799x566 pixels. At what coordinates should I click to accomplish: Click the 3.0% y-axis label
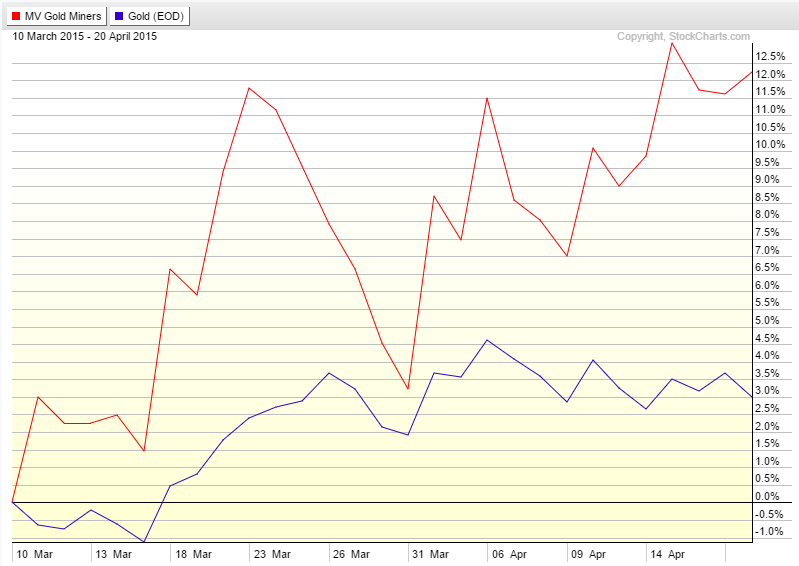[x=767, y=391]
